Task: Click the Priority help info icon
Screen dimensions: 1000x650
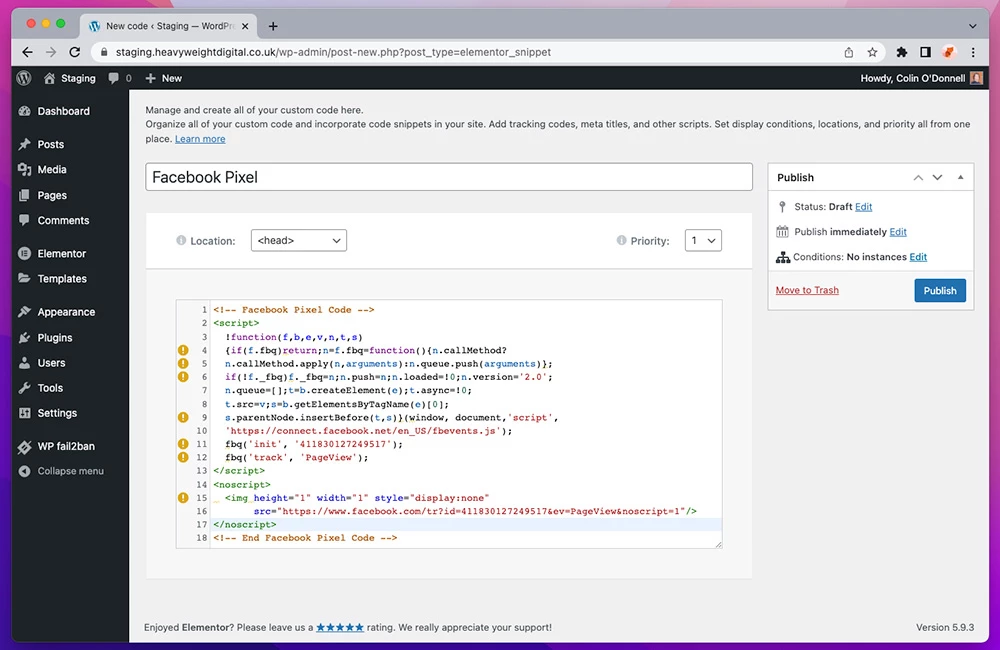Action: click(x=621, y=241)
